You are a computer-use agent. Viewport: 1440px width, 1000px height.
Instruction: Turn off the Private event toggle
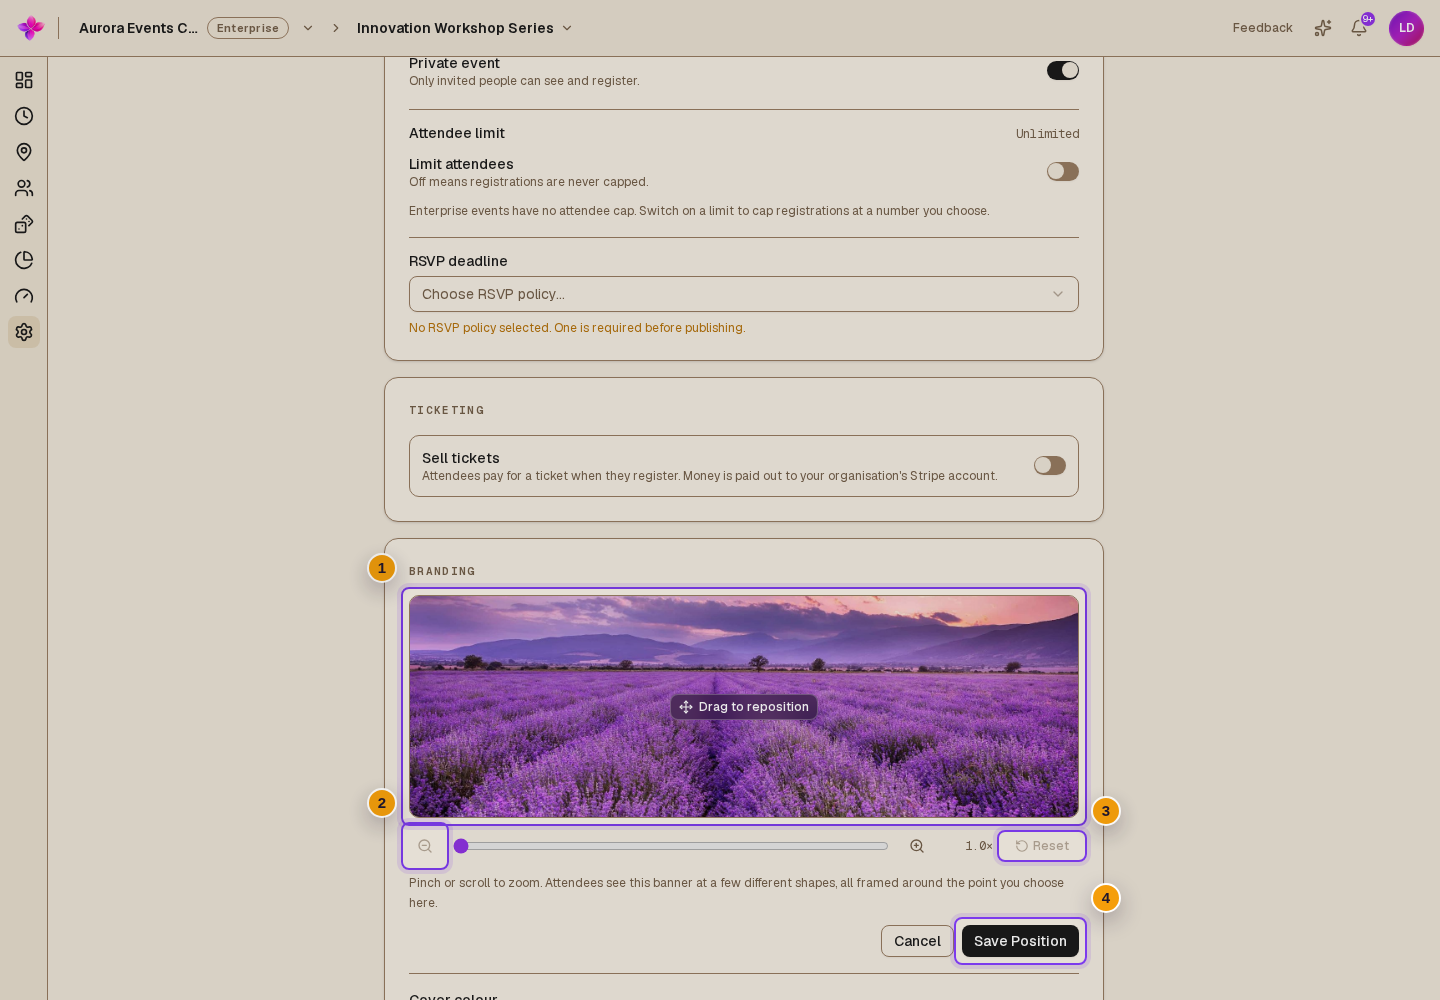(1063, 70)
